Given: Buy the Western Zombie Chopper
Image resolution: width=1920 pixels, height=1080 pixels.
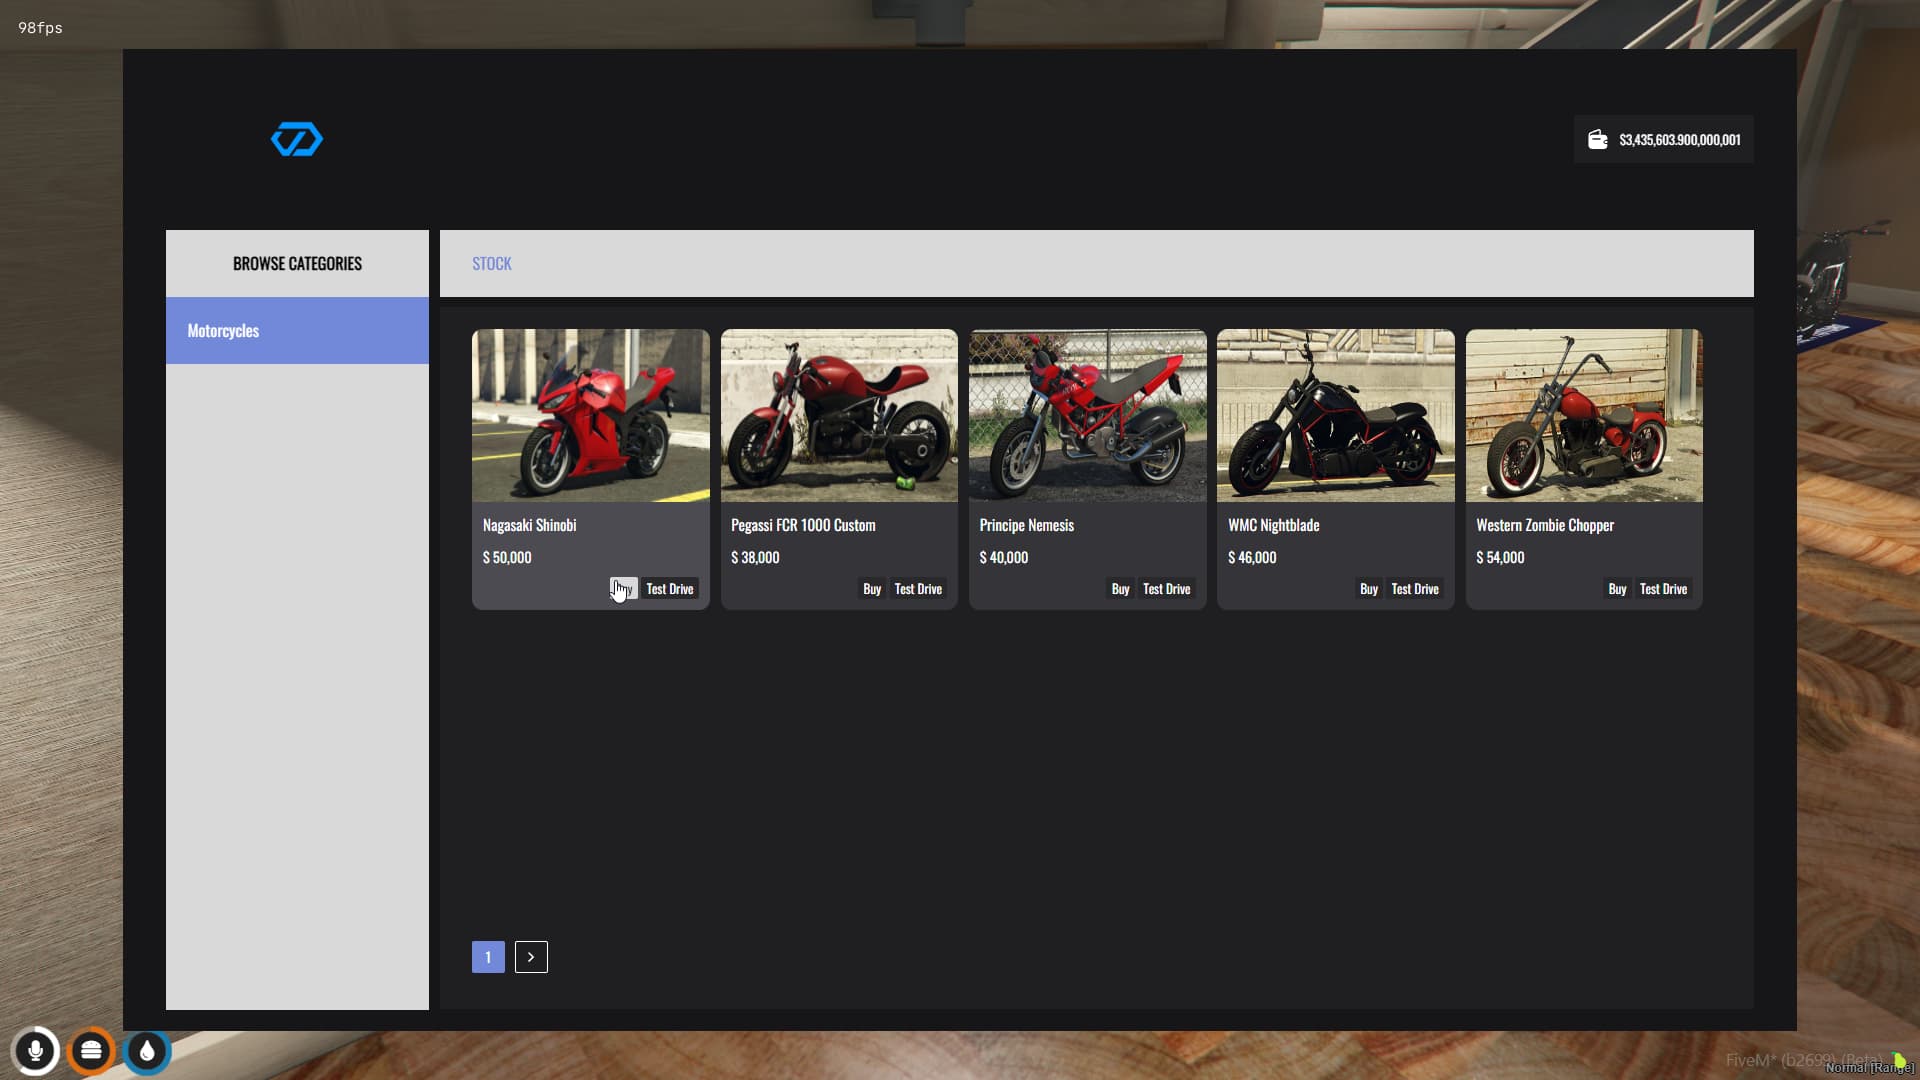Looking at the screenshot, I should click(1617, 589).
